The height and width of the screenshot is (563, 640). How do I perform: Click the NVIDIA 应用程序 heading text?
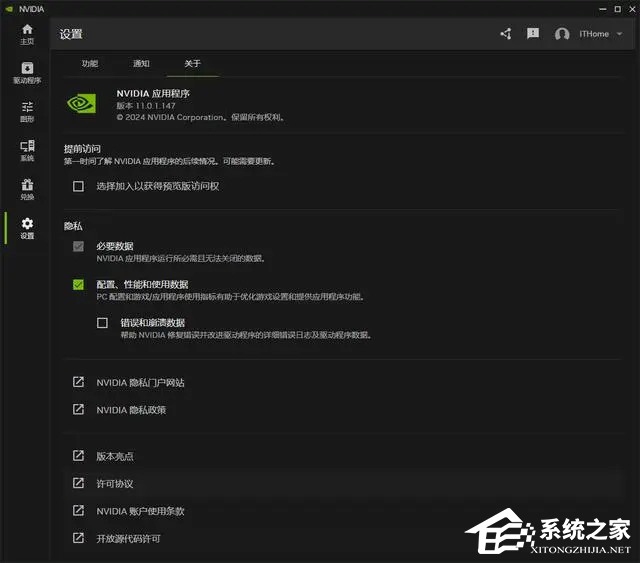(x=153, y=93)
